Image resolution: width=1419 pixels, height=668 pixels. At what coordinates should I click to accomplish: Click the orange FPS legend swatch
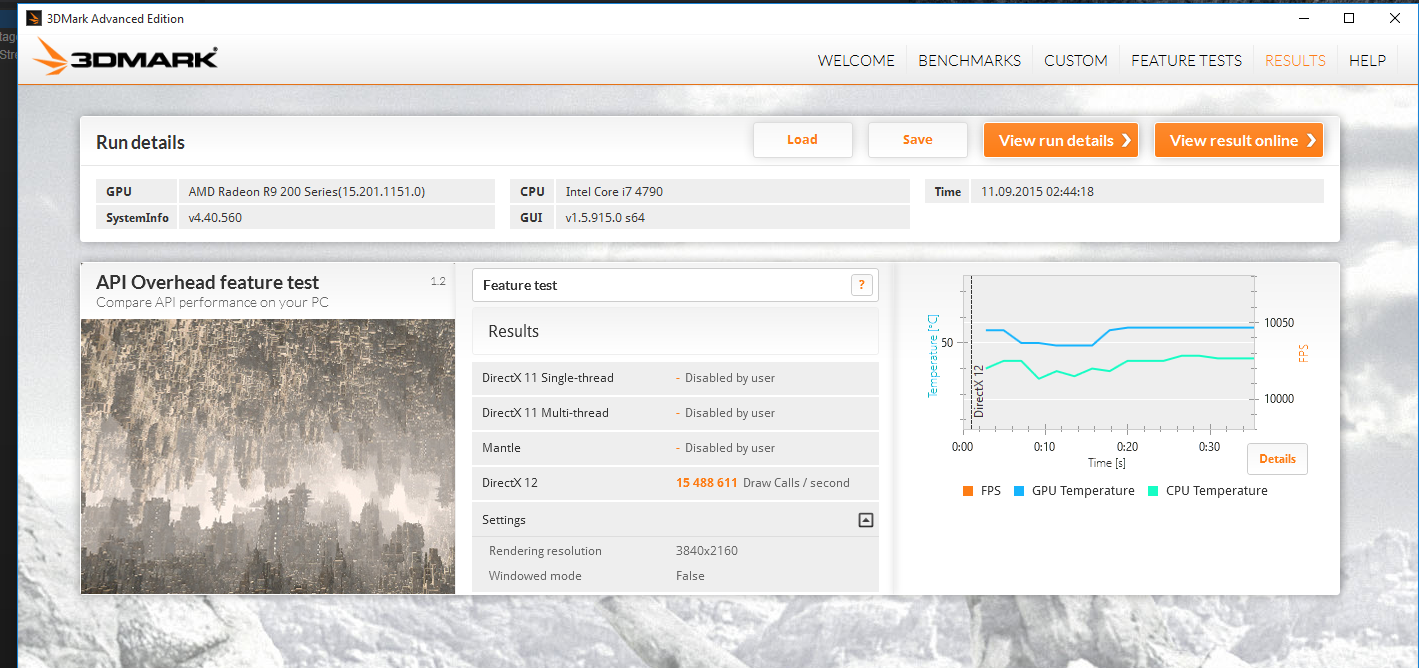click(x=967, y=491)
